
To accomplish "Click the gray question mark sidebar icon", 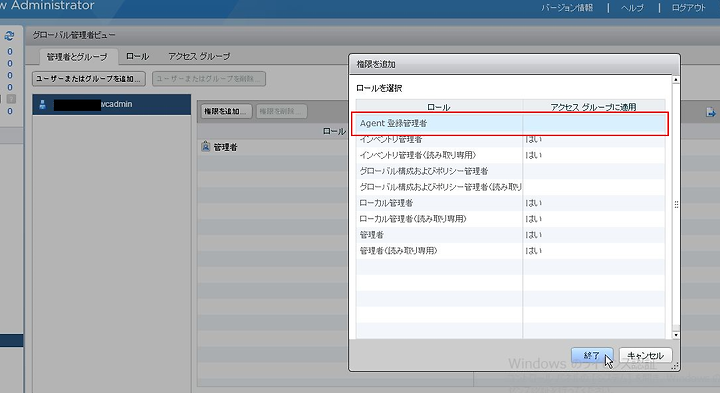I will coord(11,99).
